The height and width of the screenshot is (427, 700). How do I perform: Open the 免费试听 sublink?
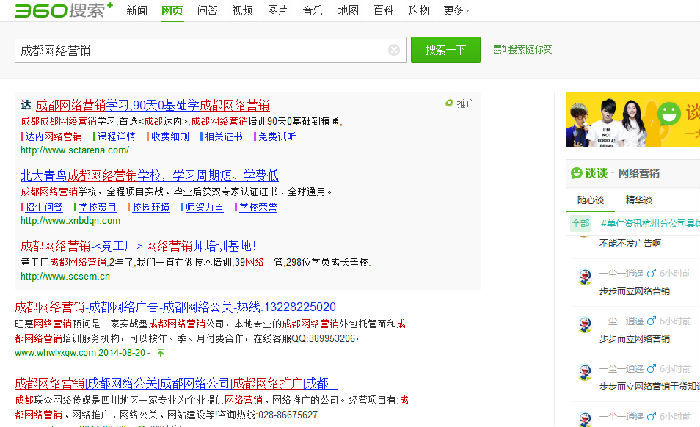[277, 136]
